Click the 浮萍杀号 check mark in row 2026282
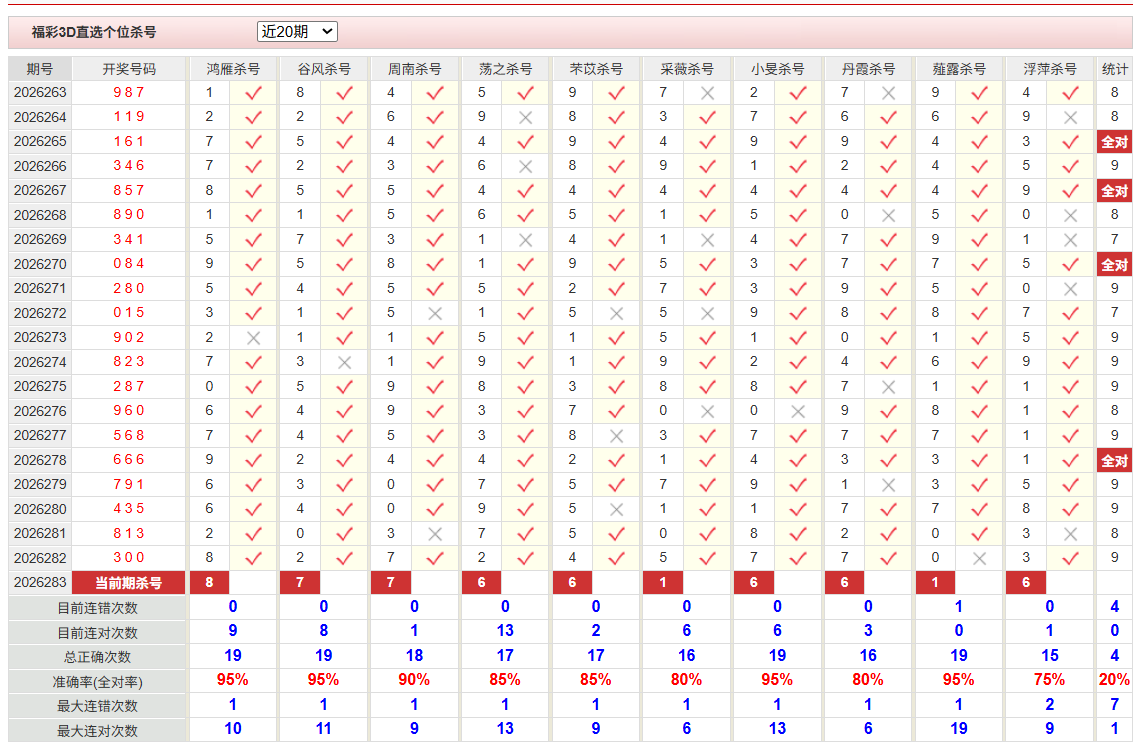This screenshot has height=753, width=1145. (x=1070, y=559)
